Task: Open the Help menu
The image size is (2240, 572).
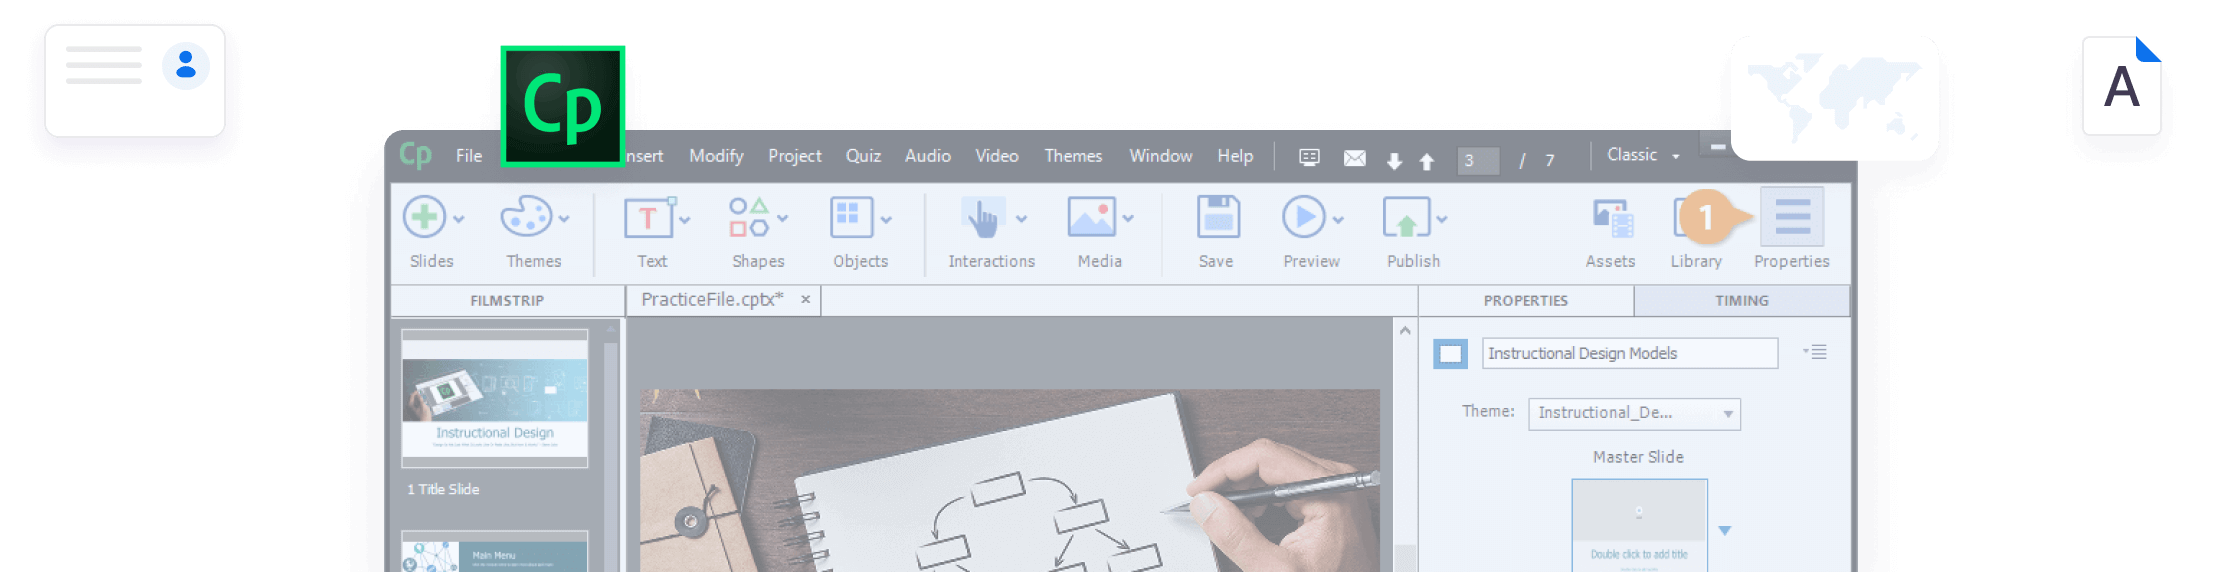Action: 1235,156
